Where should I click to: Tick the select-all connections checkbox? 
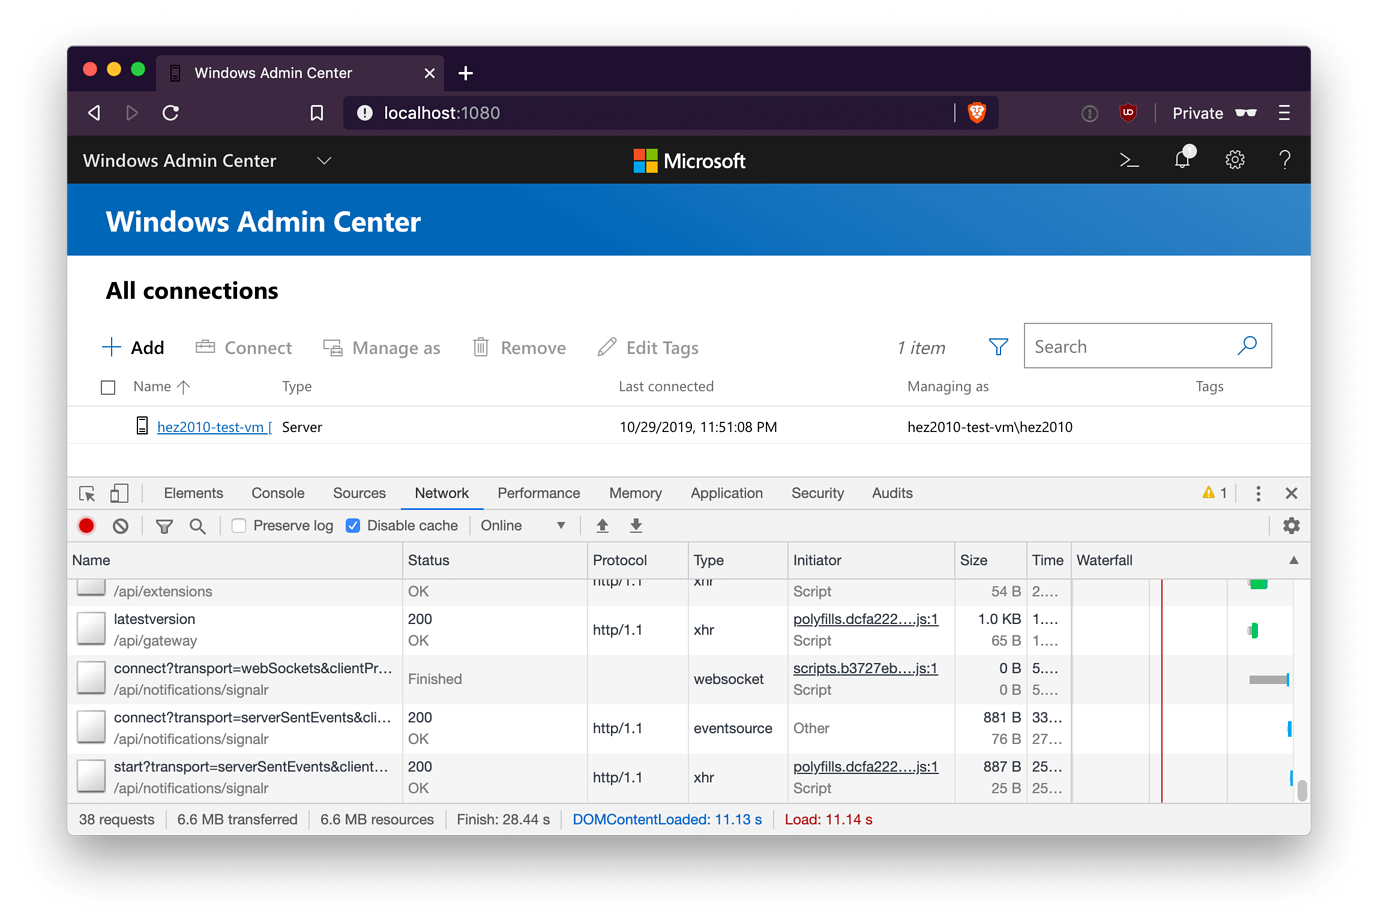click(x=108, y=387)
